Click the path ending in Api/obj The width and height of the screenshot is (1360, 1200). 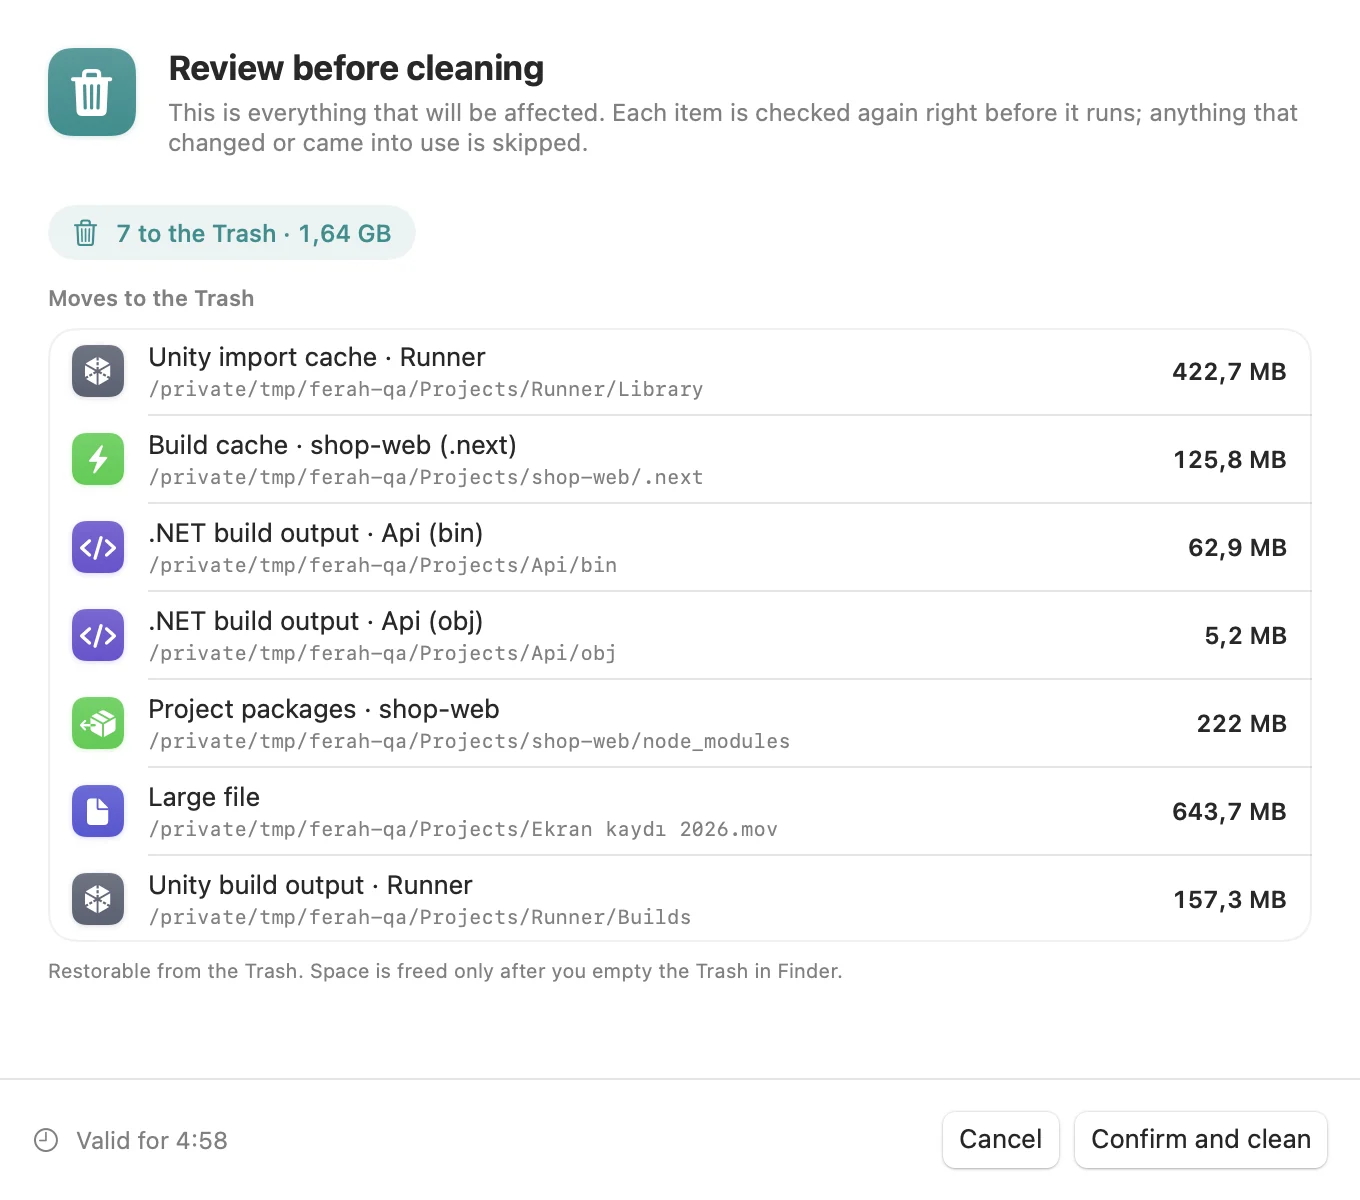(x=383, y=653)
